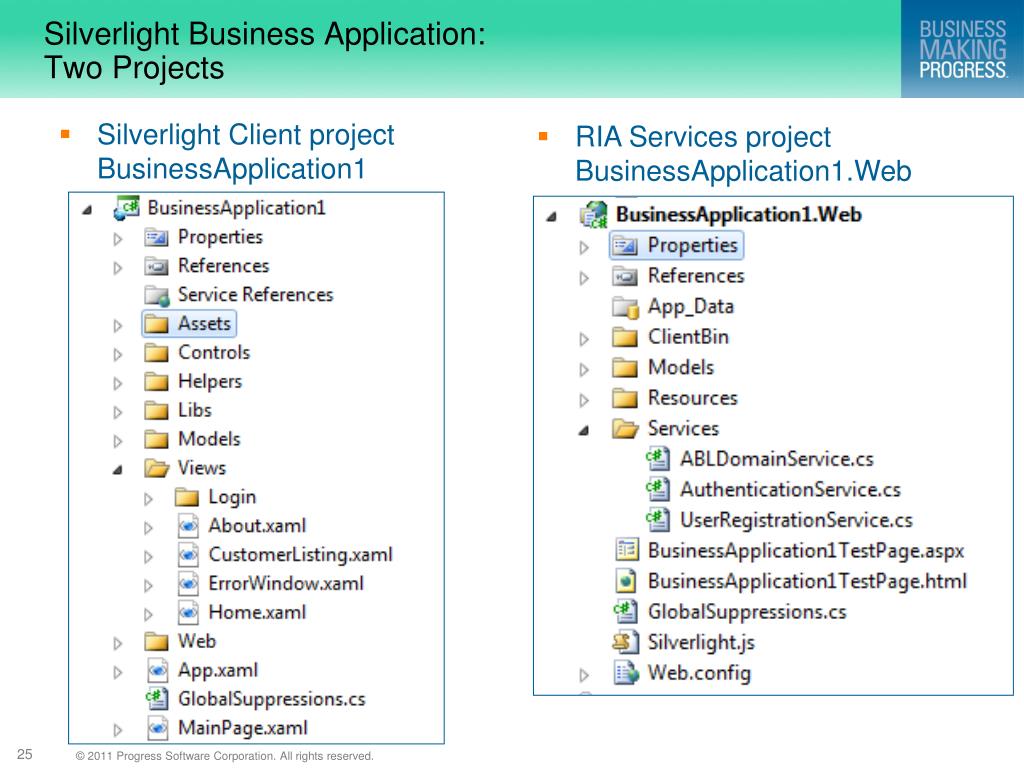Select the MainPage.xaml label
1024x768 pixels.
click(242, 728)
